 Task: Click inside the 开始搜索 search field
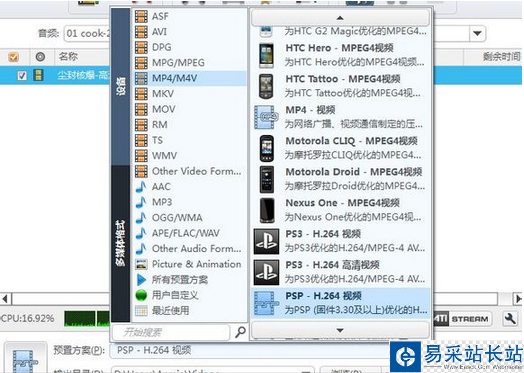coord(171,332)
